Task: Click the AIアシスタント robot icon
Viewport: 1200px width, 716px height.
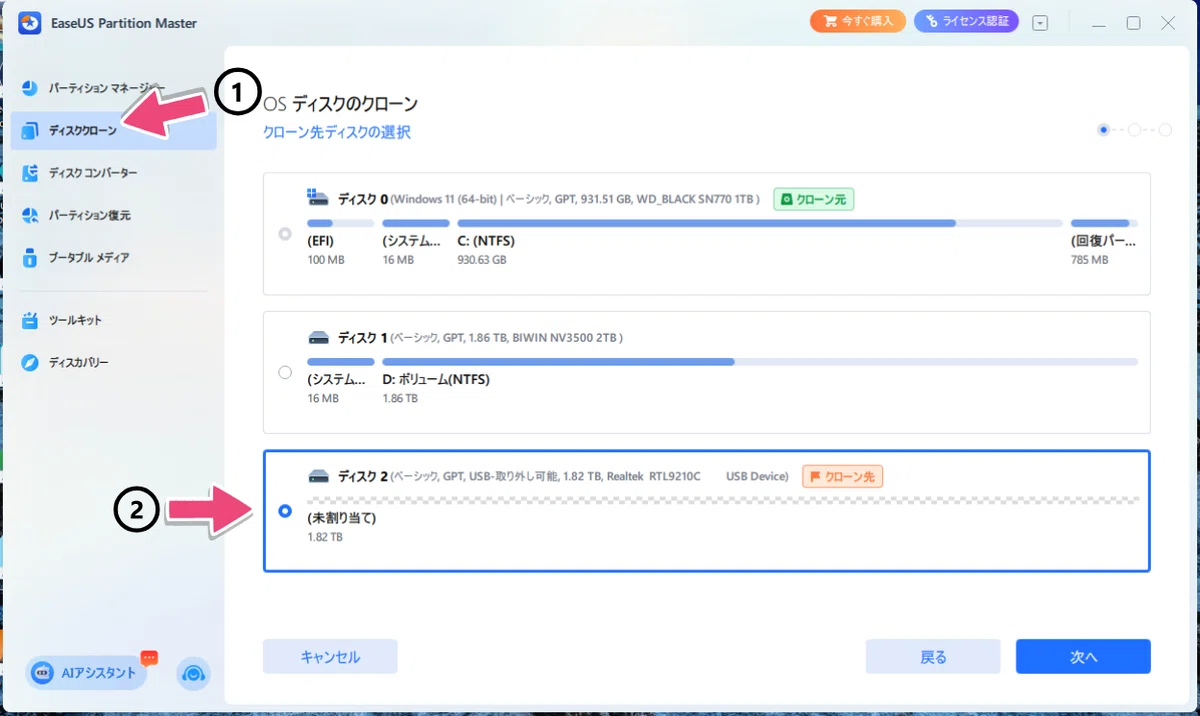Action: pos(43,673)
